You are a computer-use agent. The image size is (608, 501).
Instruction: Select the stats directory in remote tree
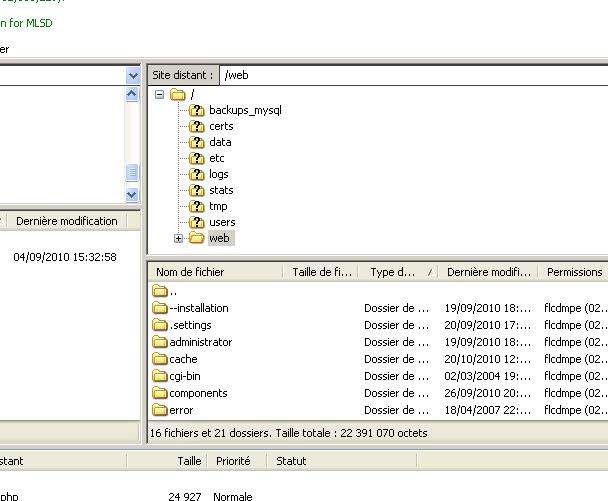221,190
